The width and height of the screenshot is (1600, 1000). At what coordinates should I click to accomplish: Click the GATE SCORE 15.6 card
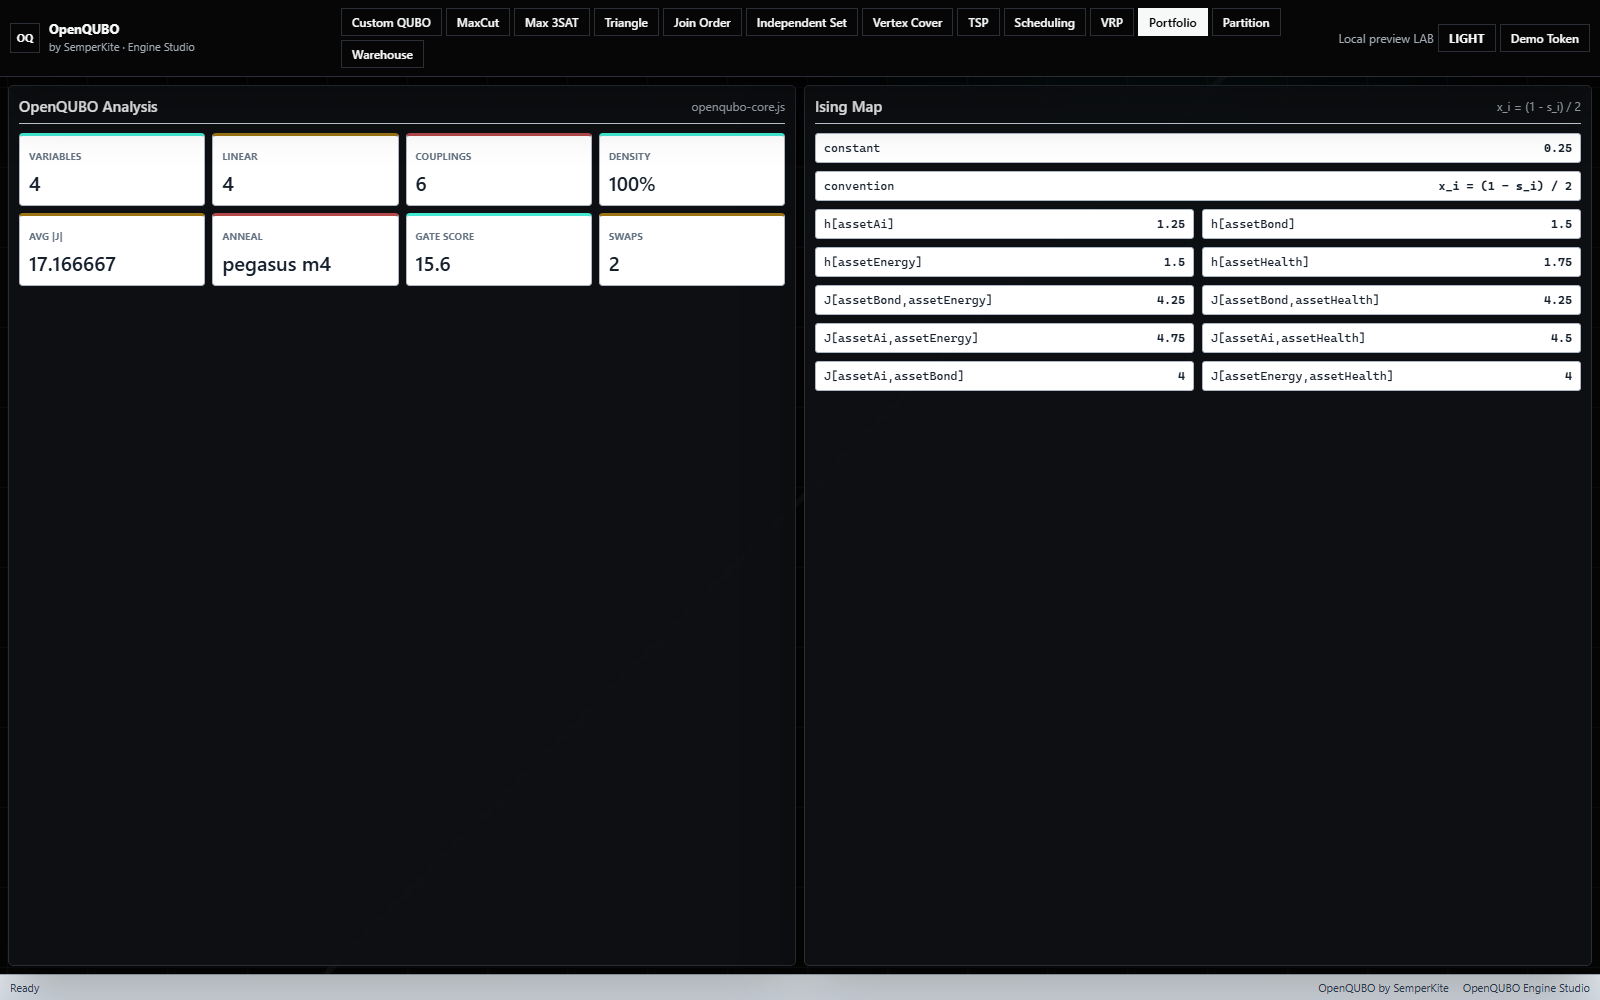point(499,250)
